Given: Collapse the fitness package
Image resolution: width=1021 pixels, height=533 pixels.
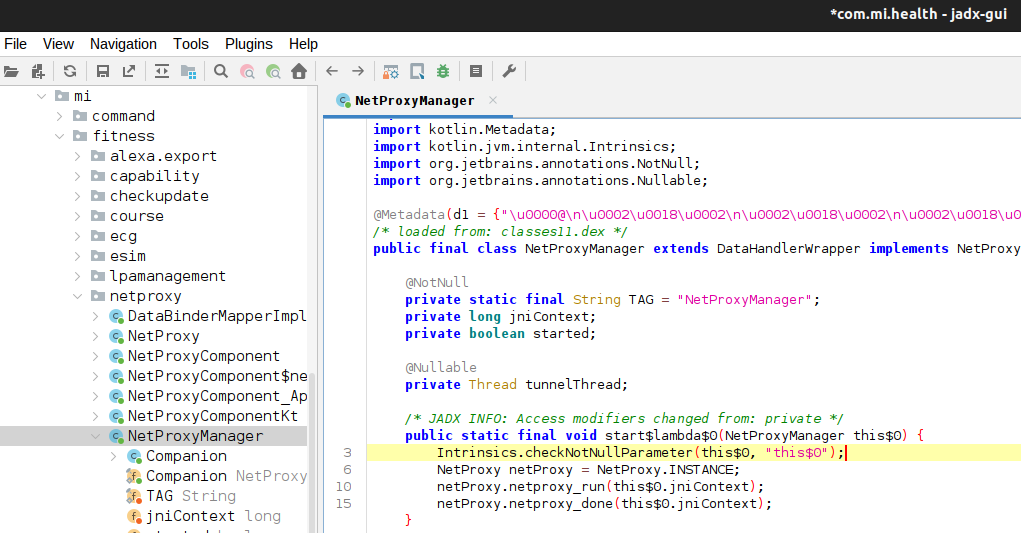Looking at the screenshot, I should tap(60, 137).
